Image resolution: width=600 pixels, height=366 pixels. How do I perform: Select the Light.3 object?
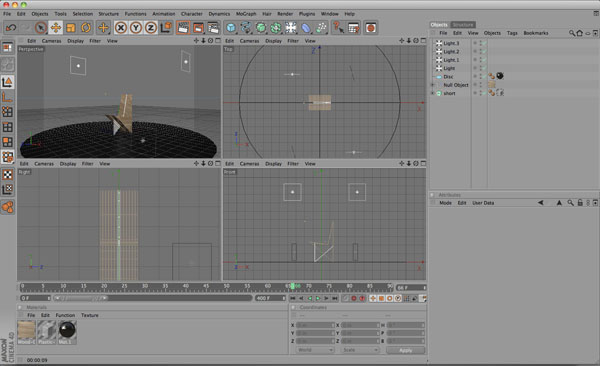(x=451, y=43)
